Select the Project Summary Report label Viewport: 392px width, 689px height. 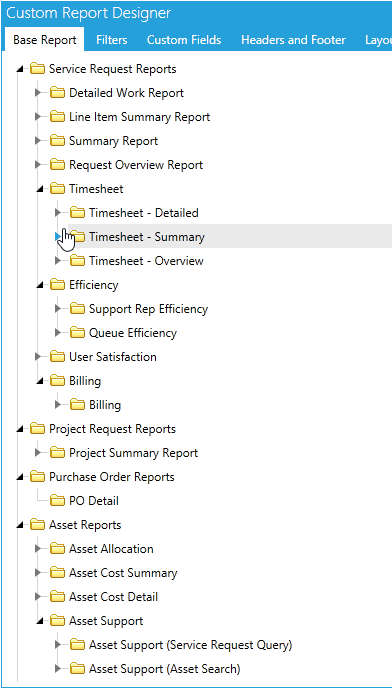tap(134, 453)
